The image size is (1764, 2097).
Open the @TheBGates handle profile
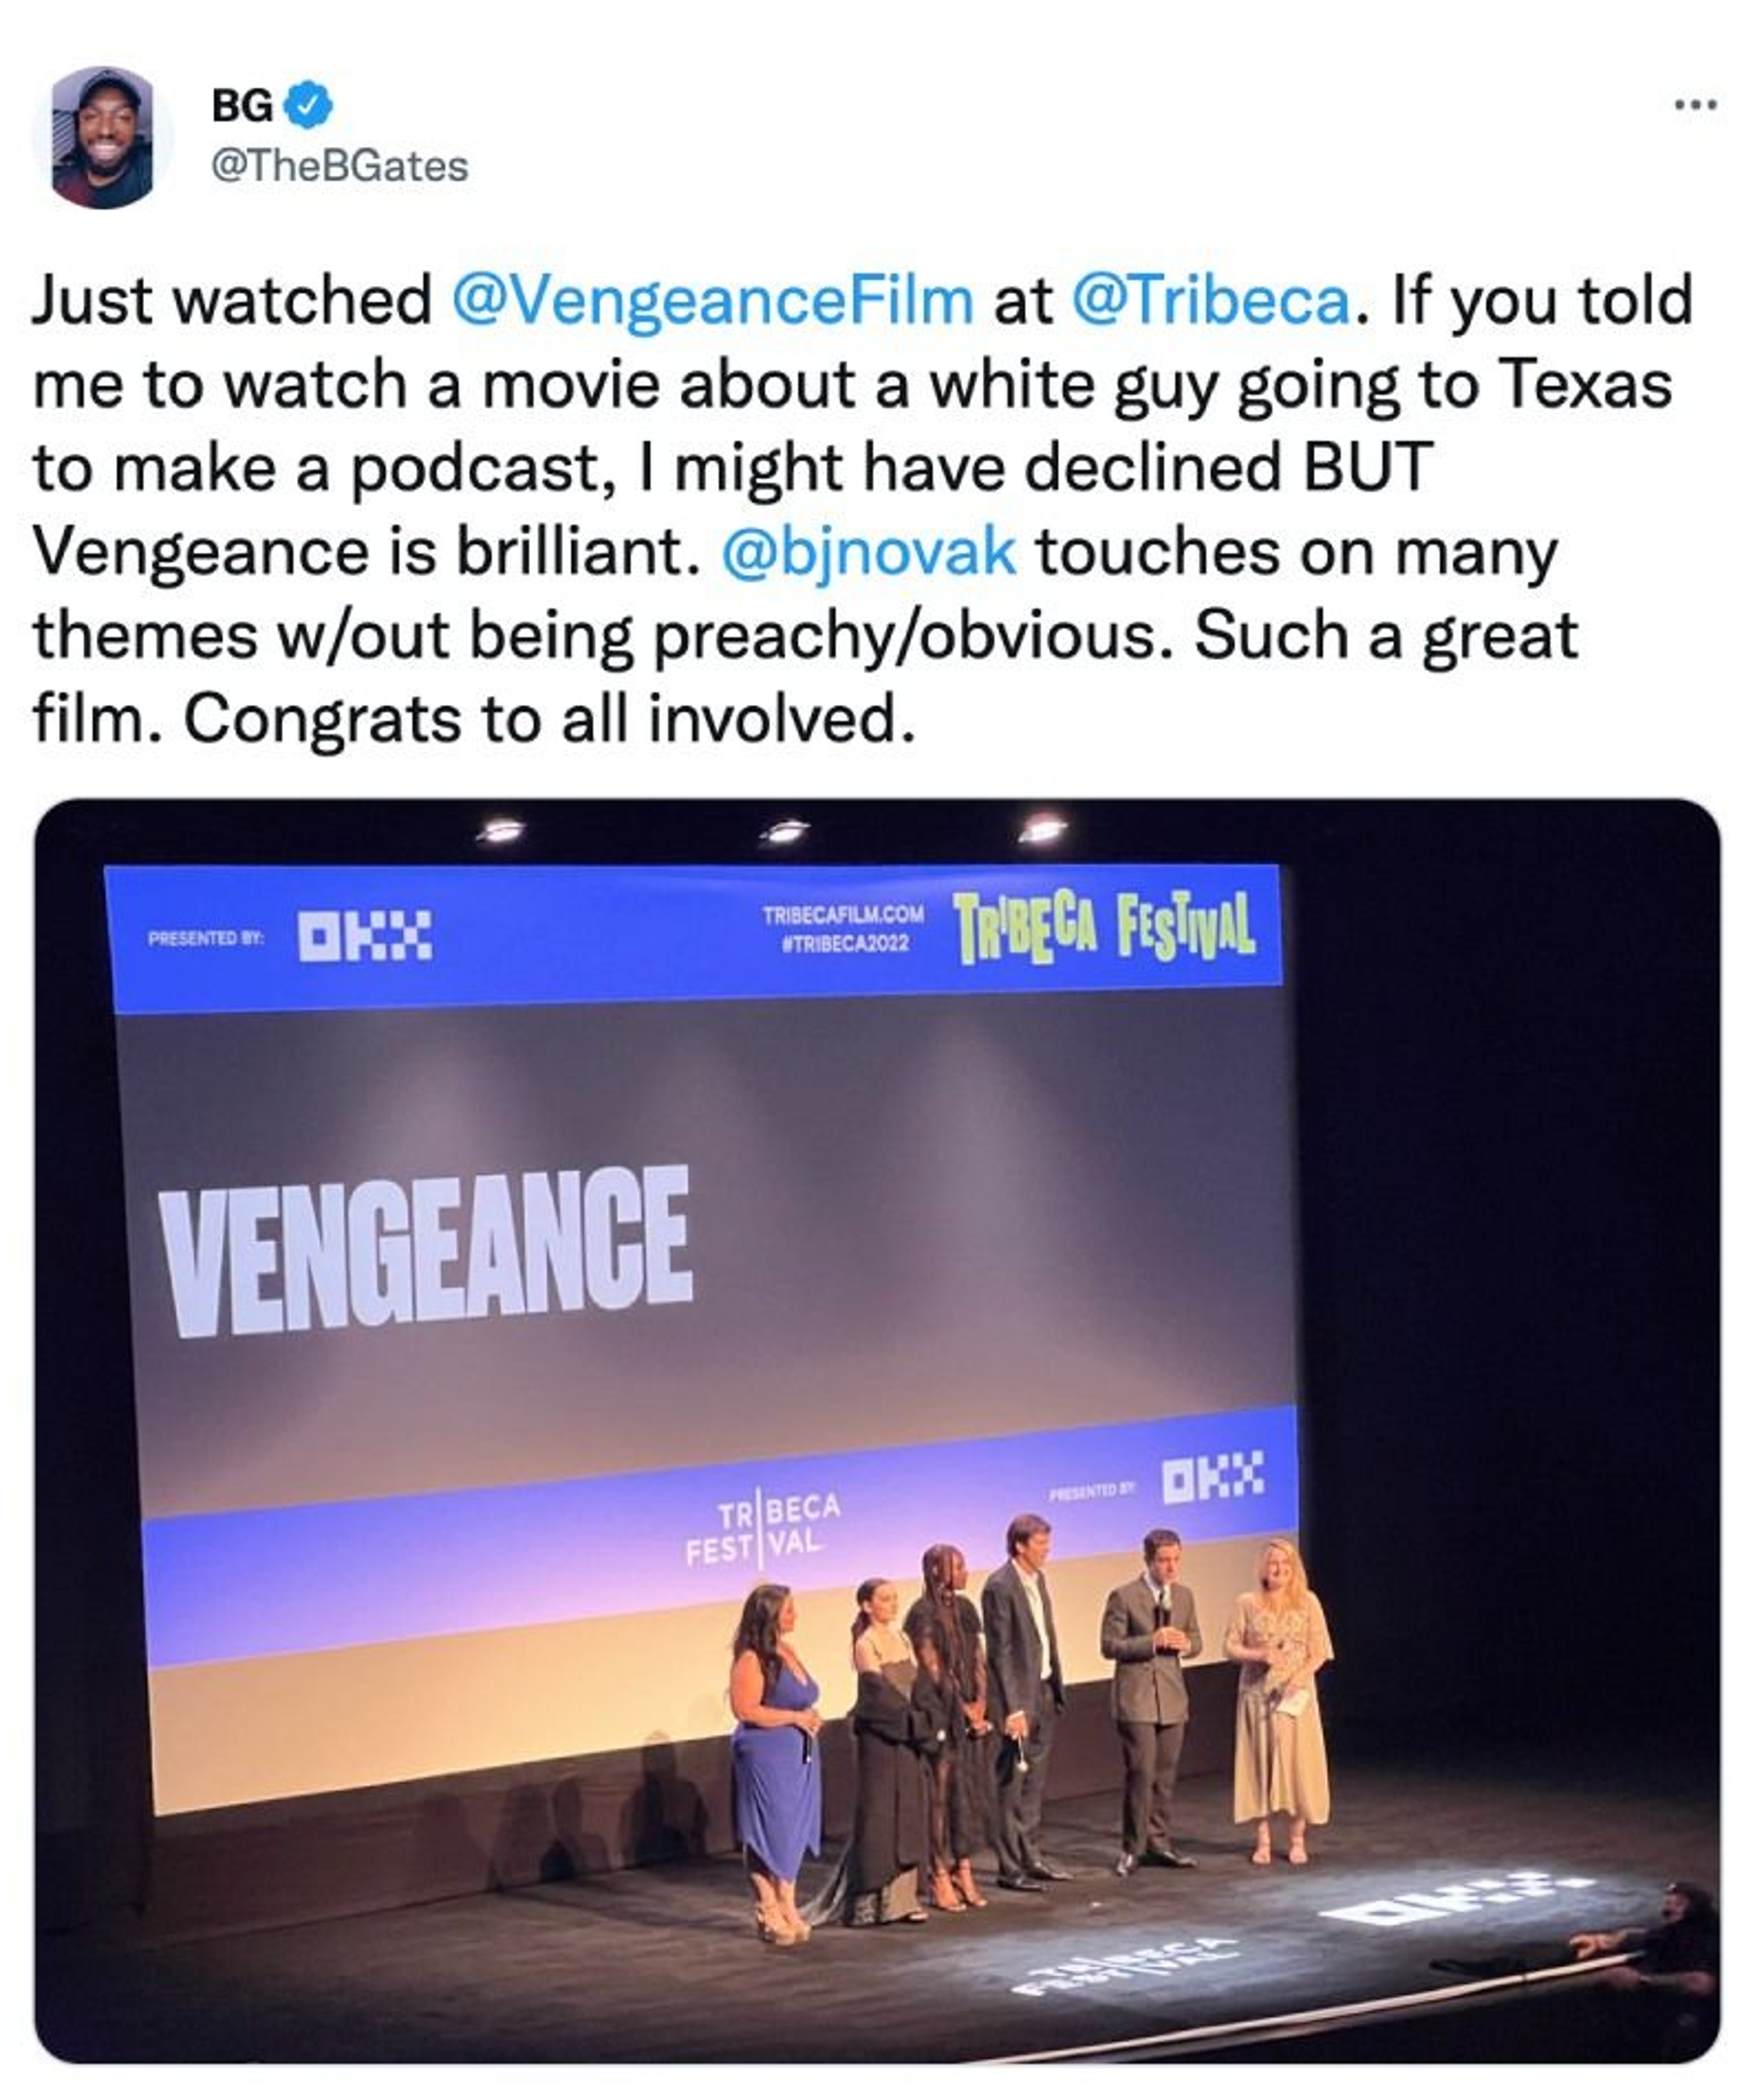click(x=339, y=166)
